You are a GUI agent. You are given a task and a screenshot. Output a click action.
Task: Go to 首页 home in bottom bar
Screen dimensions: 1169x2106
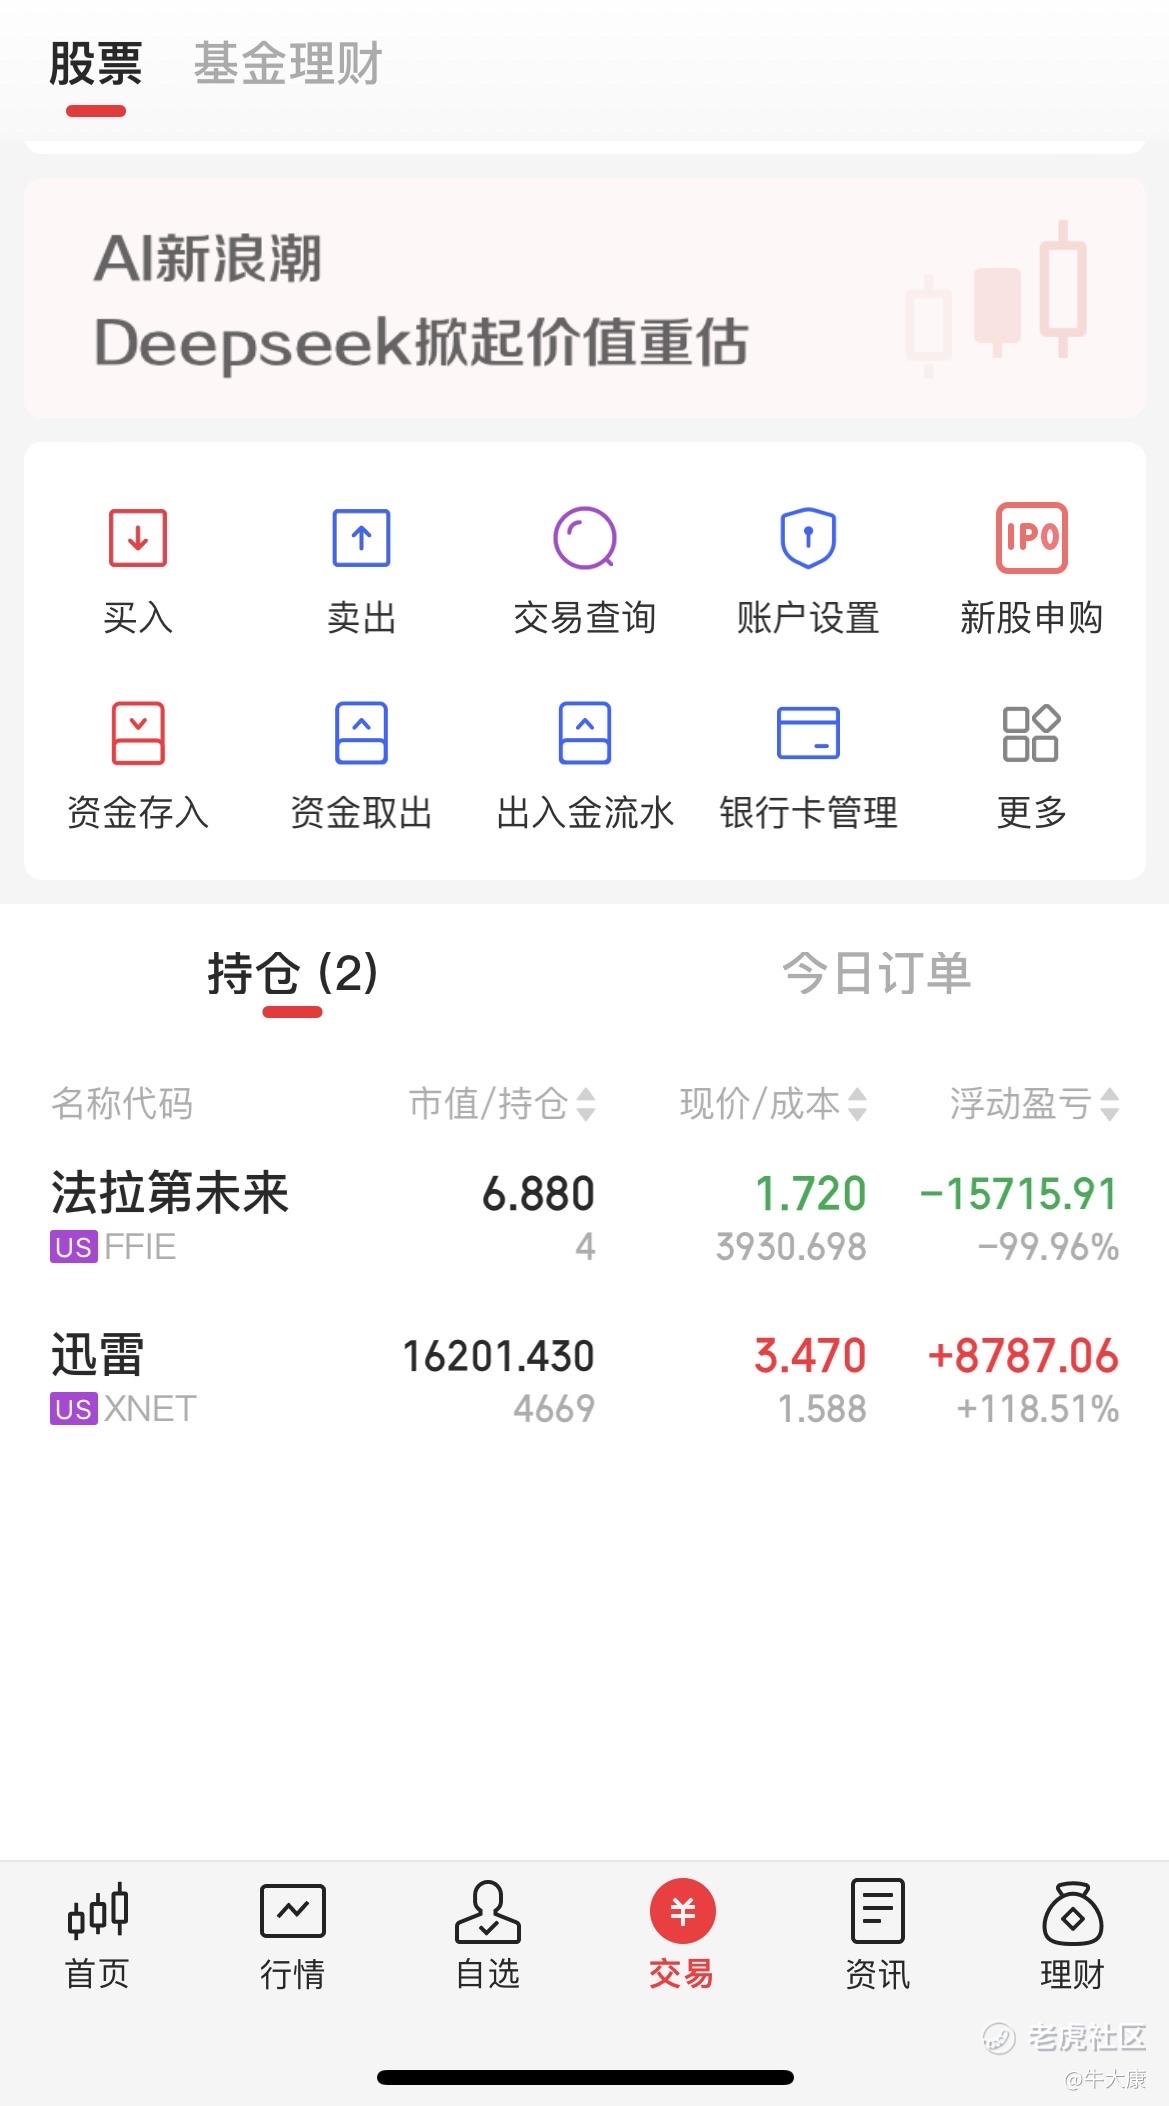click(x=97, y=1935)
